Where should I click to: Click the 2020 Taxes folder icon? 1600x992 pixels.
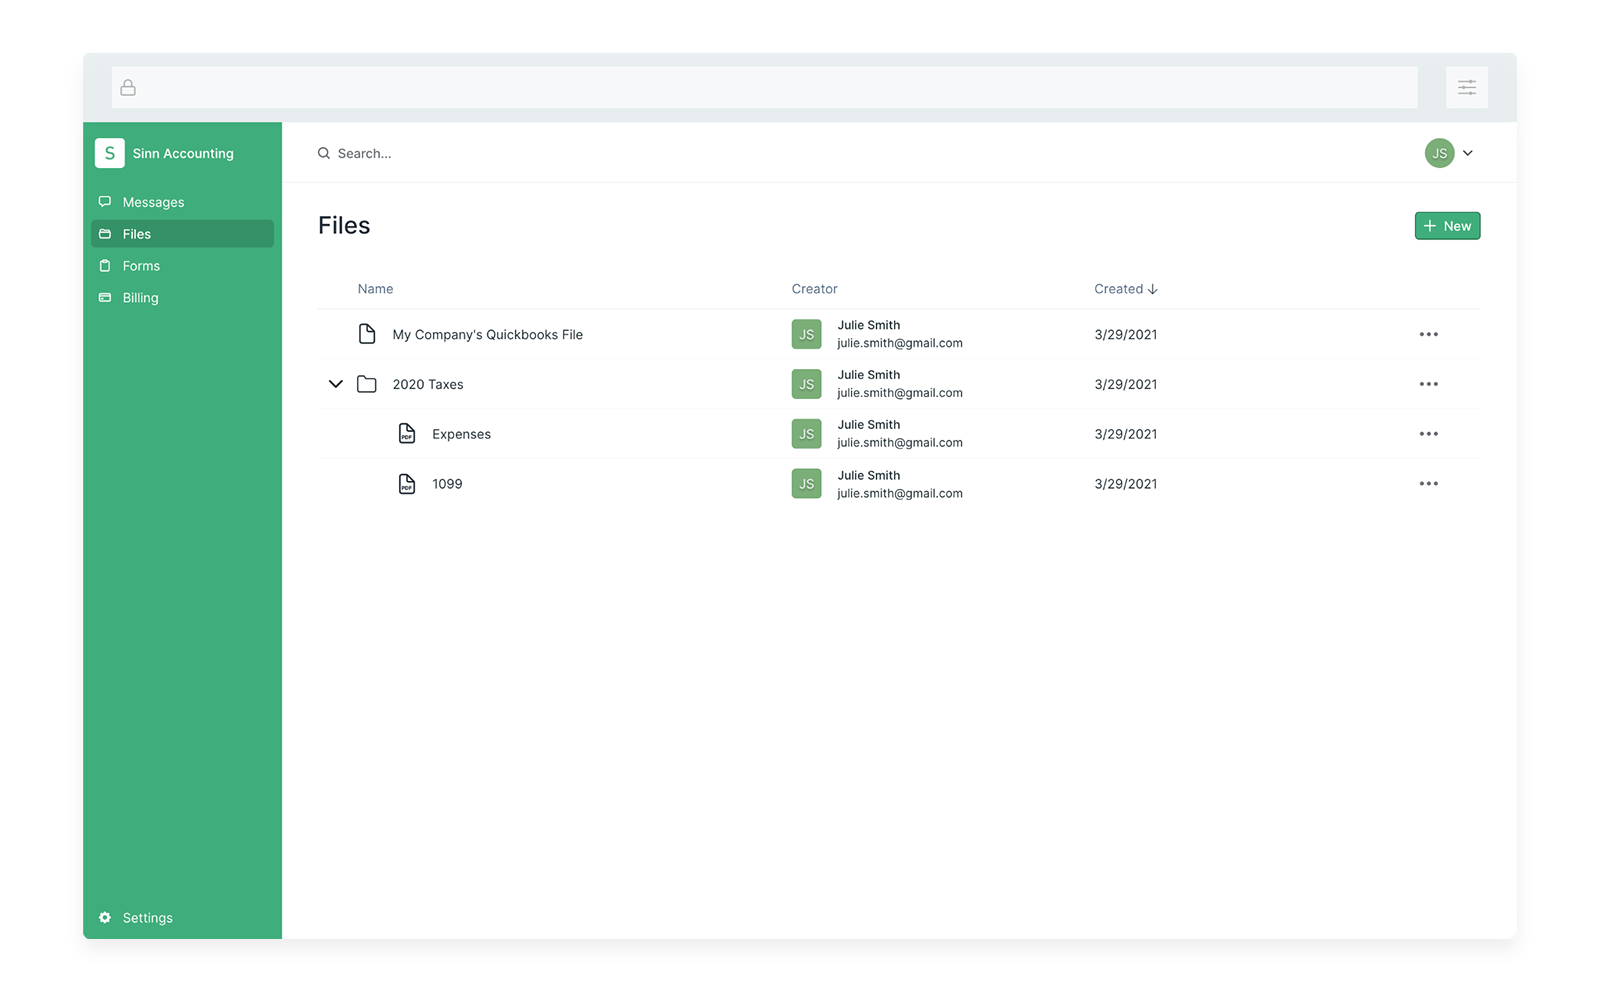367,384
